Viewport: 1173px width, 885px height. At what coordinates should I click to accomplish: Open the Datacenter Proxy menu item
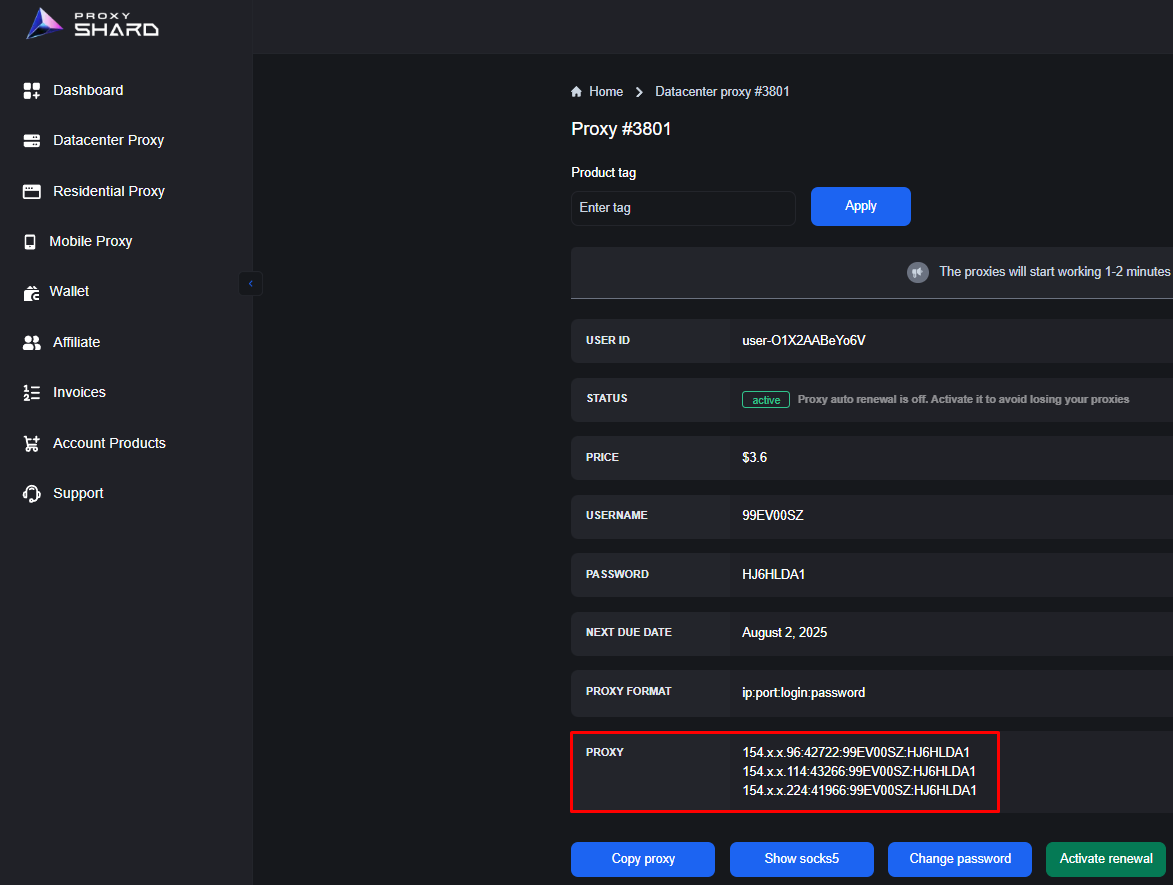[108, 141]
